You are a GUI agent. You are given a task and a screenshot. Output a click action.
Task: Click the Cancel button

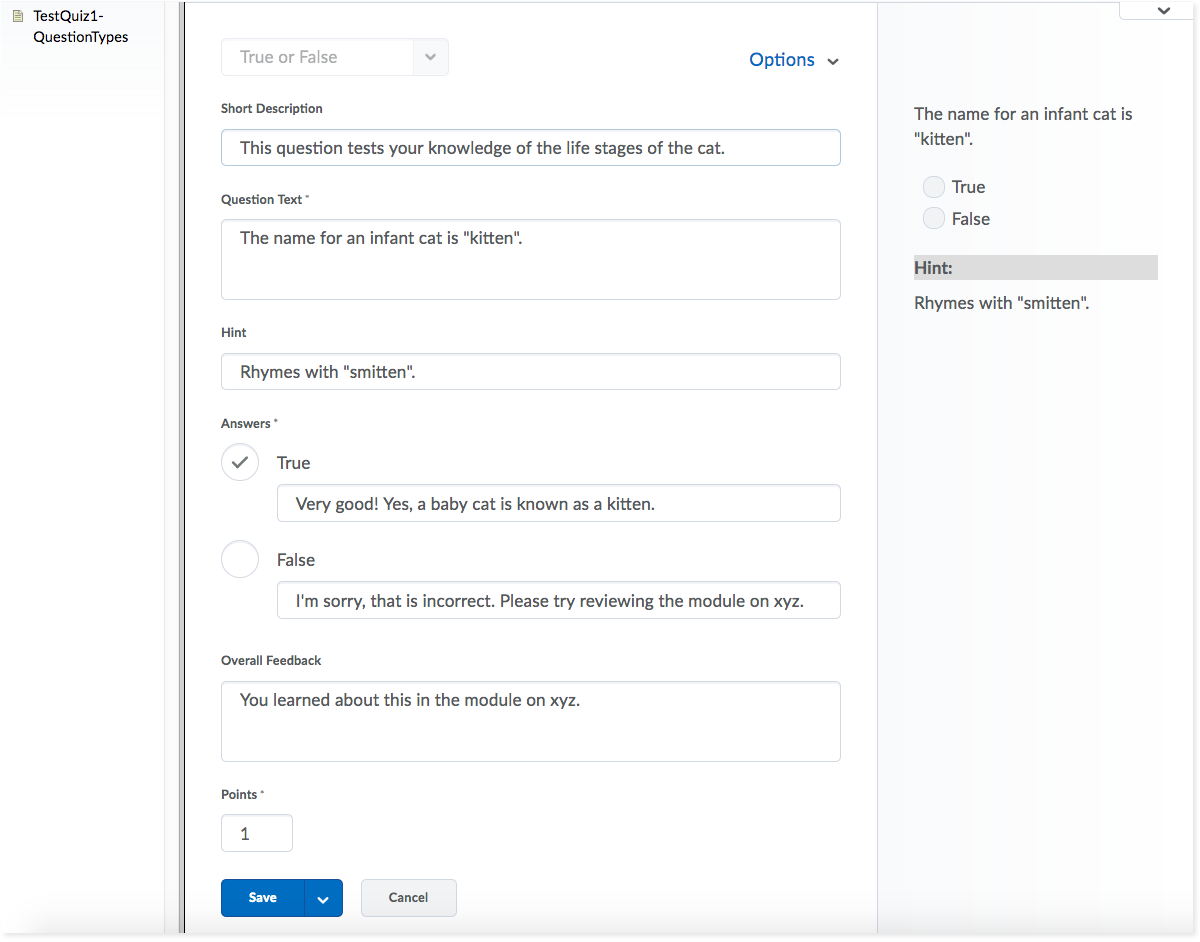[x=408, y=898]
